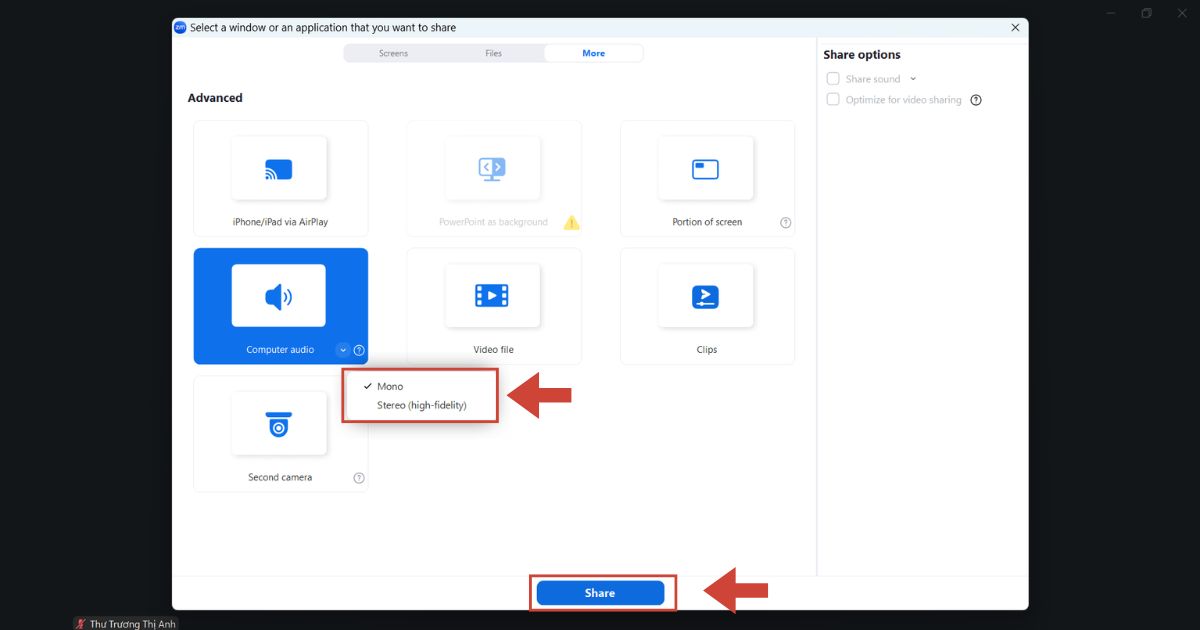
Task: Switch to the Files tab
Action: [494, 53]
